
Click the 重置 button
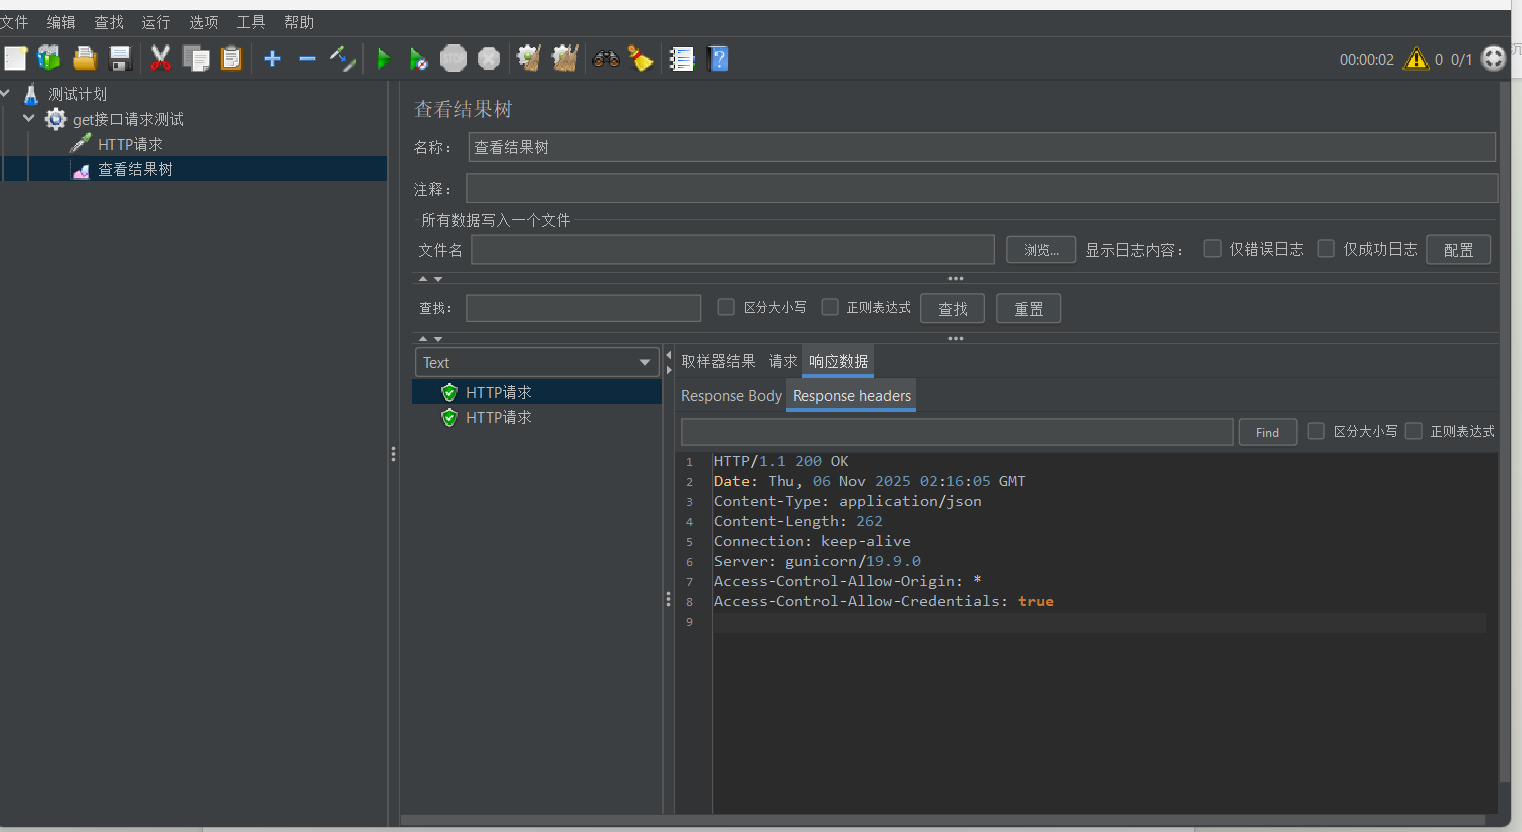(1029, 309)
